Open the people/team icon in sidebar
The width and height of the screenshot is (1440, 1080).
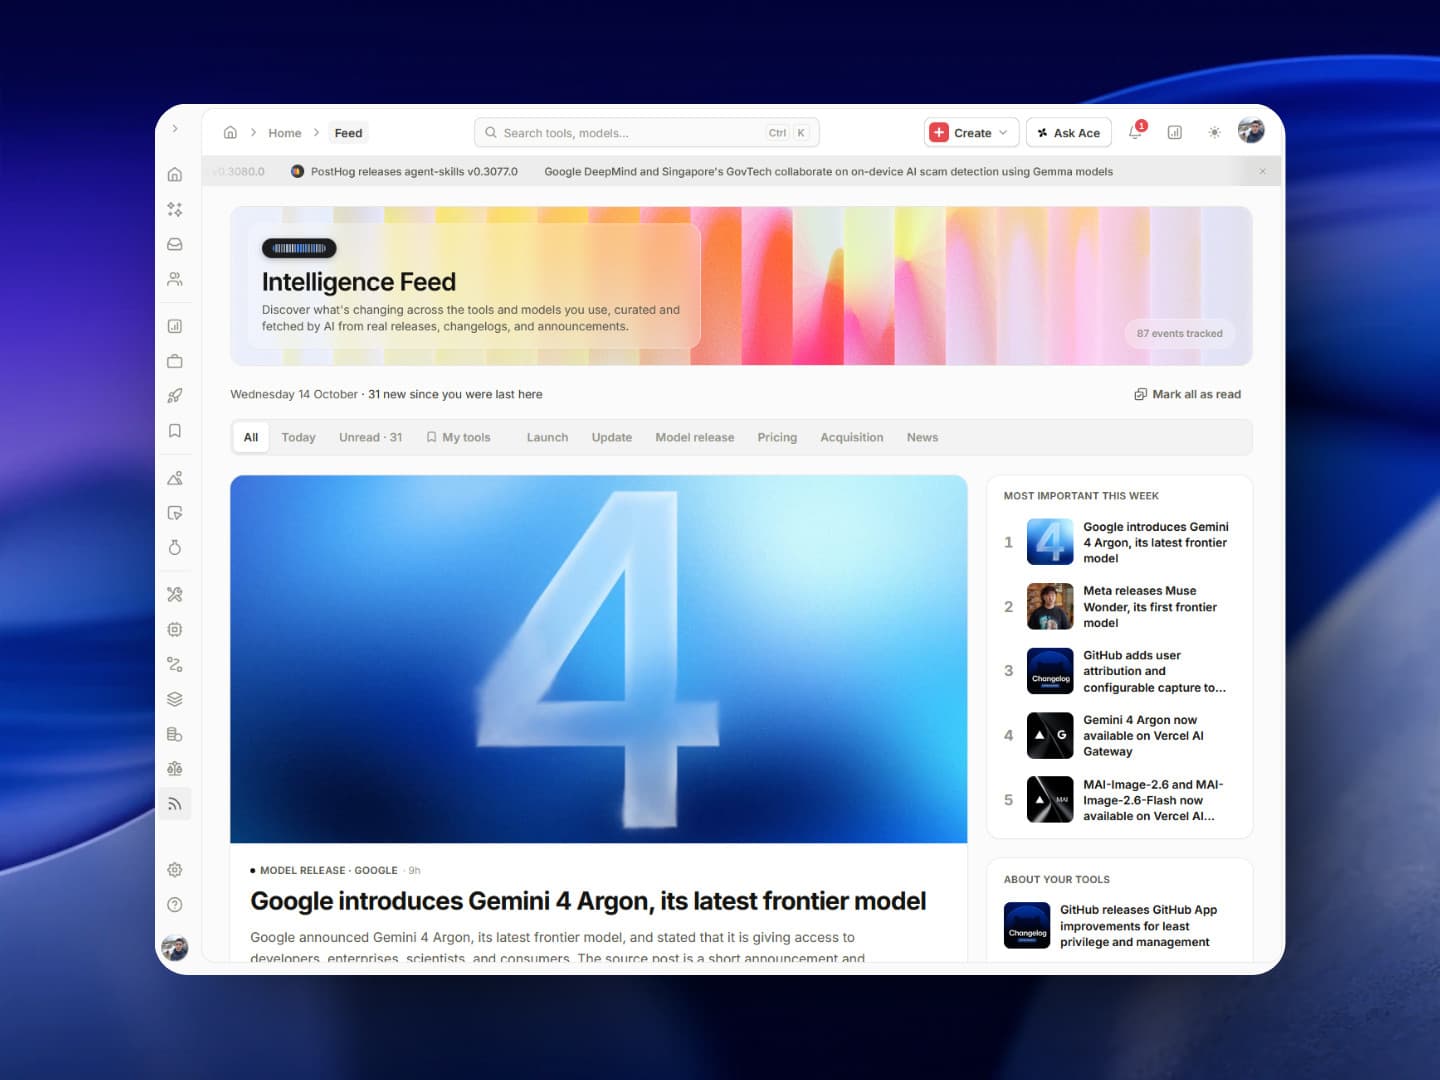click(x=175, y=279)
